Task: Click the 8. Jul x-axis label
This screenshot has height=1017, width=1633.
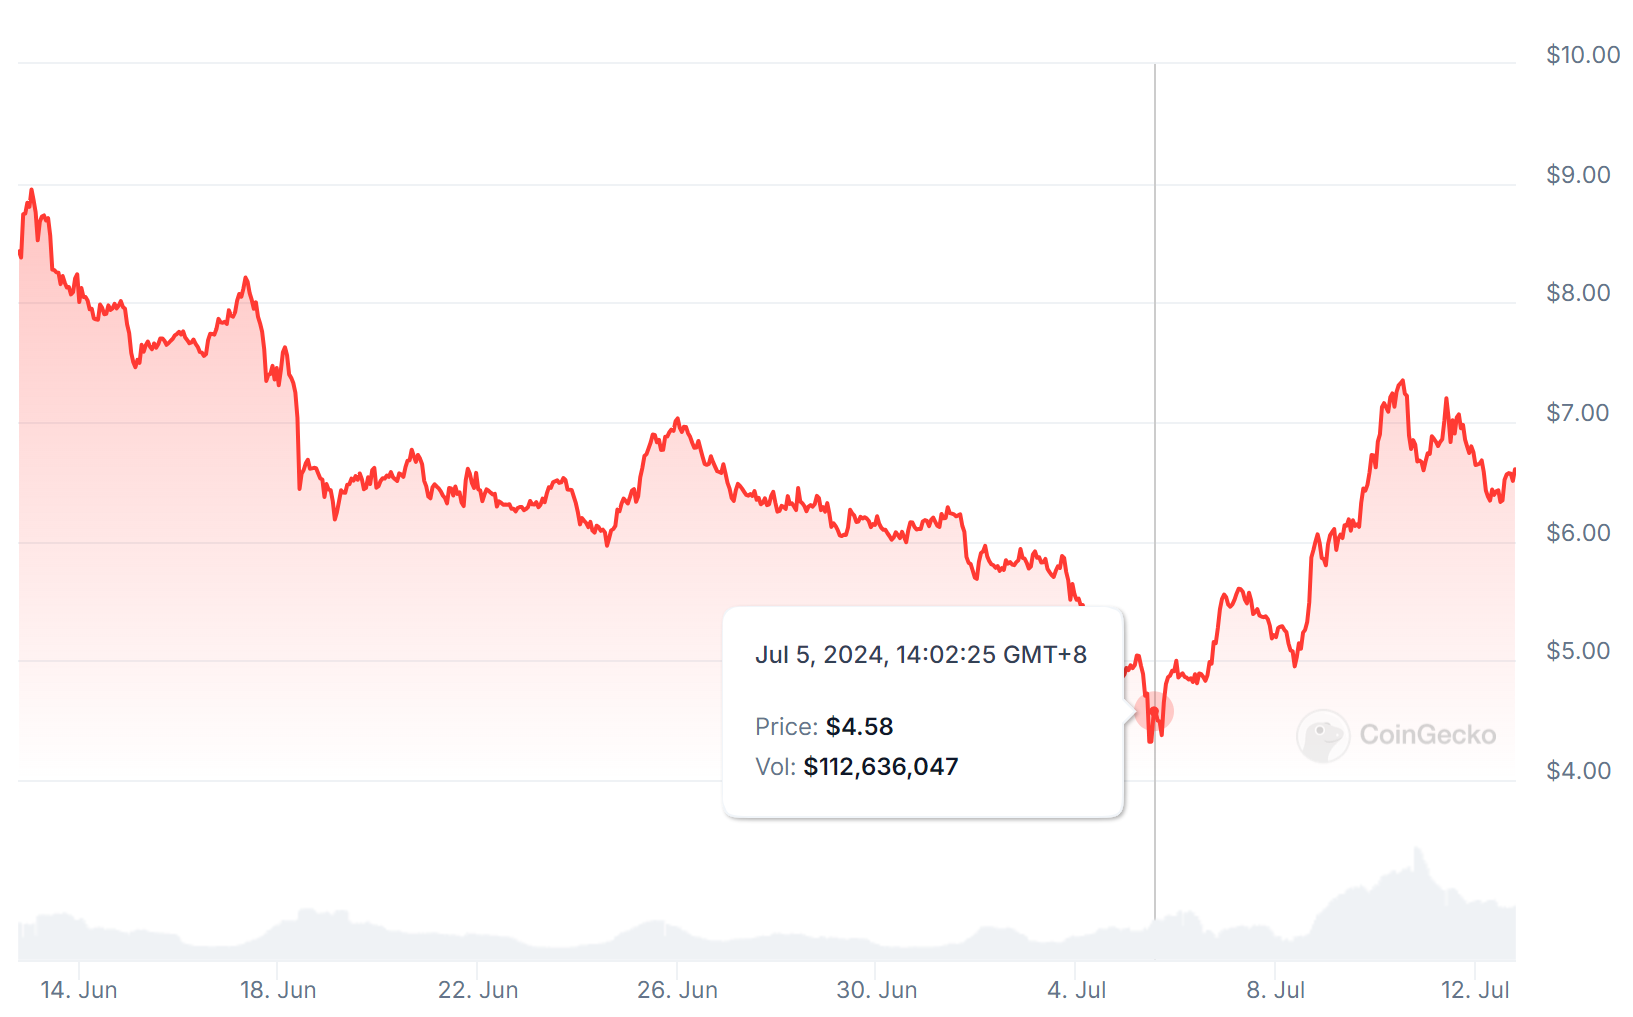Action: (x=1276, y=990)
